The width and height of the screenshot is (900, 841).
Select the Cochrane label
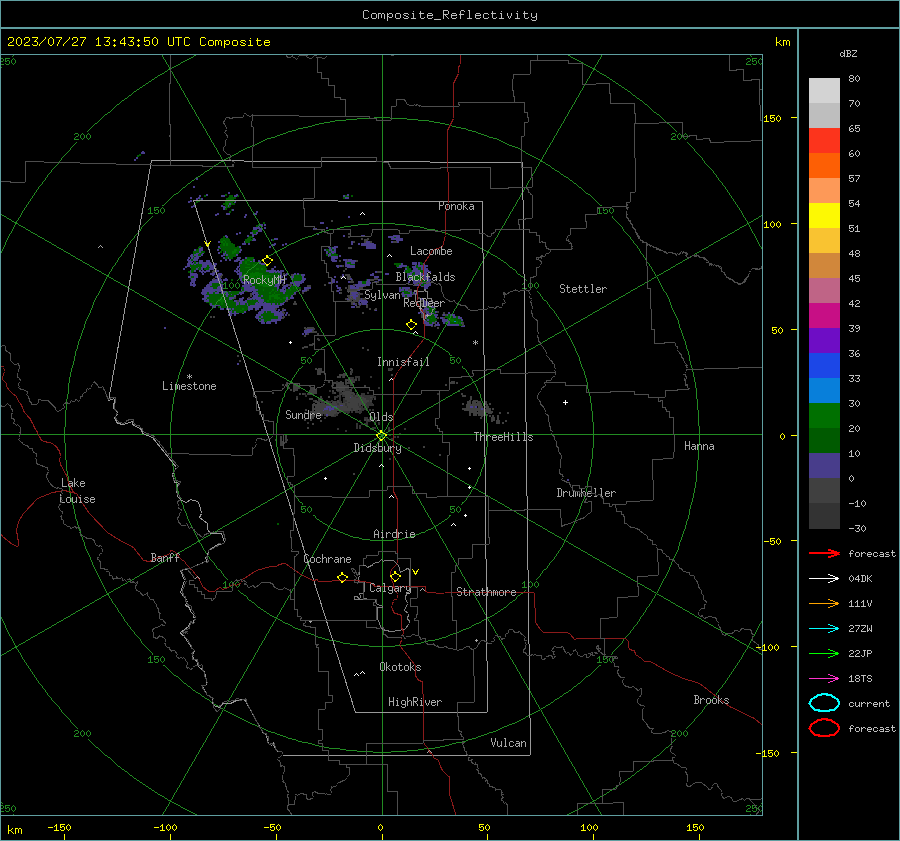(x=327, y=559)
